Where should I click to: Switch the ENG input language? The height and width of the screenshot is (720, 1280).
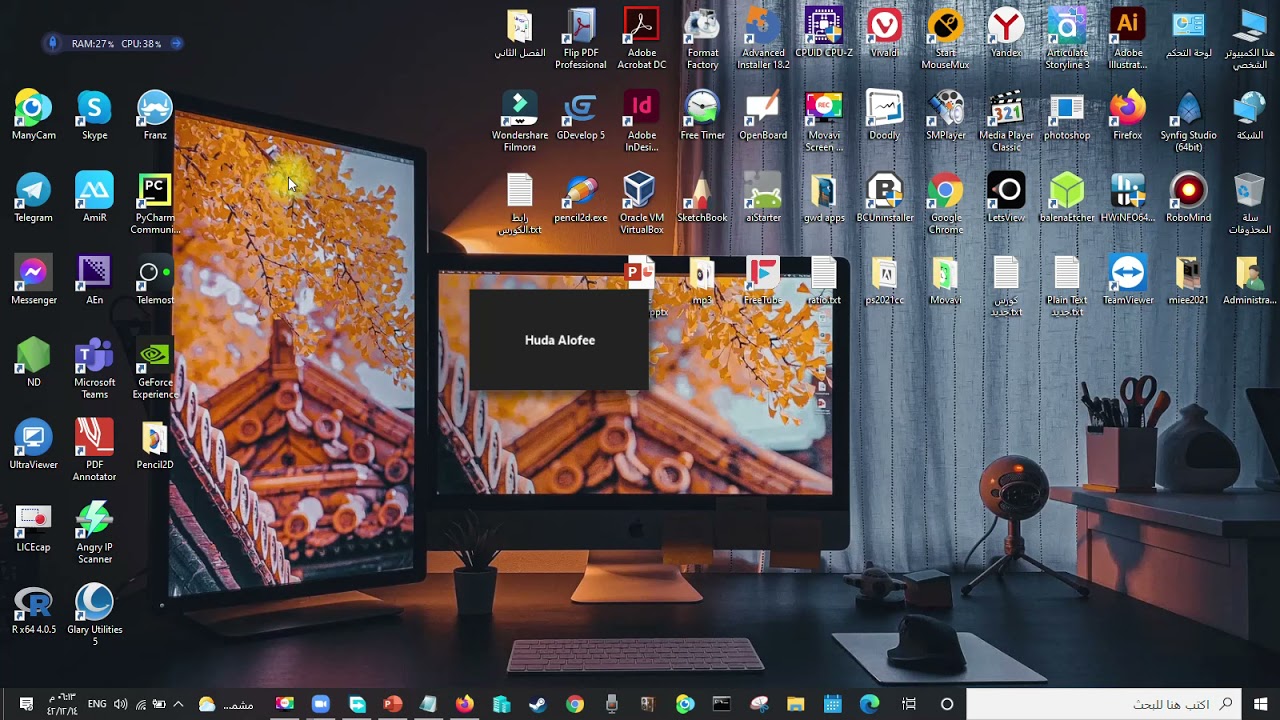(x=97, y=704)
